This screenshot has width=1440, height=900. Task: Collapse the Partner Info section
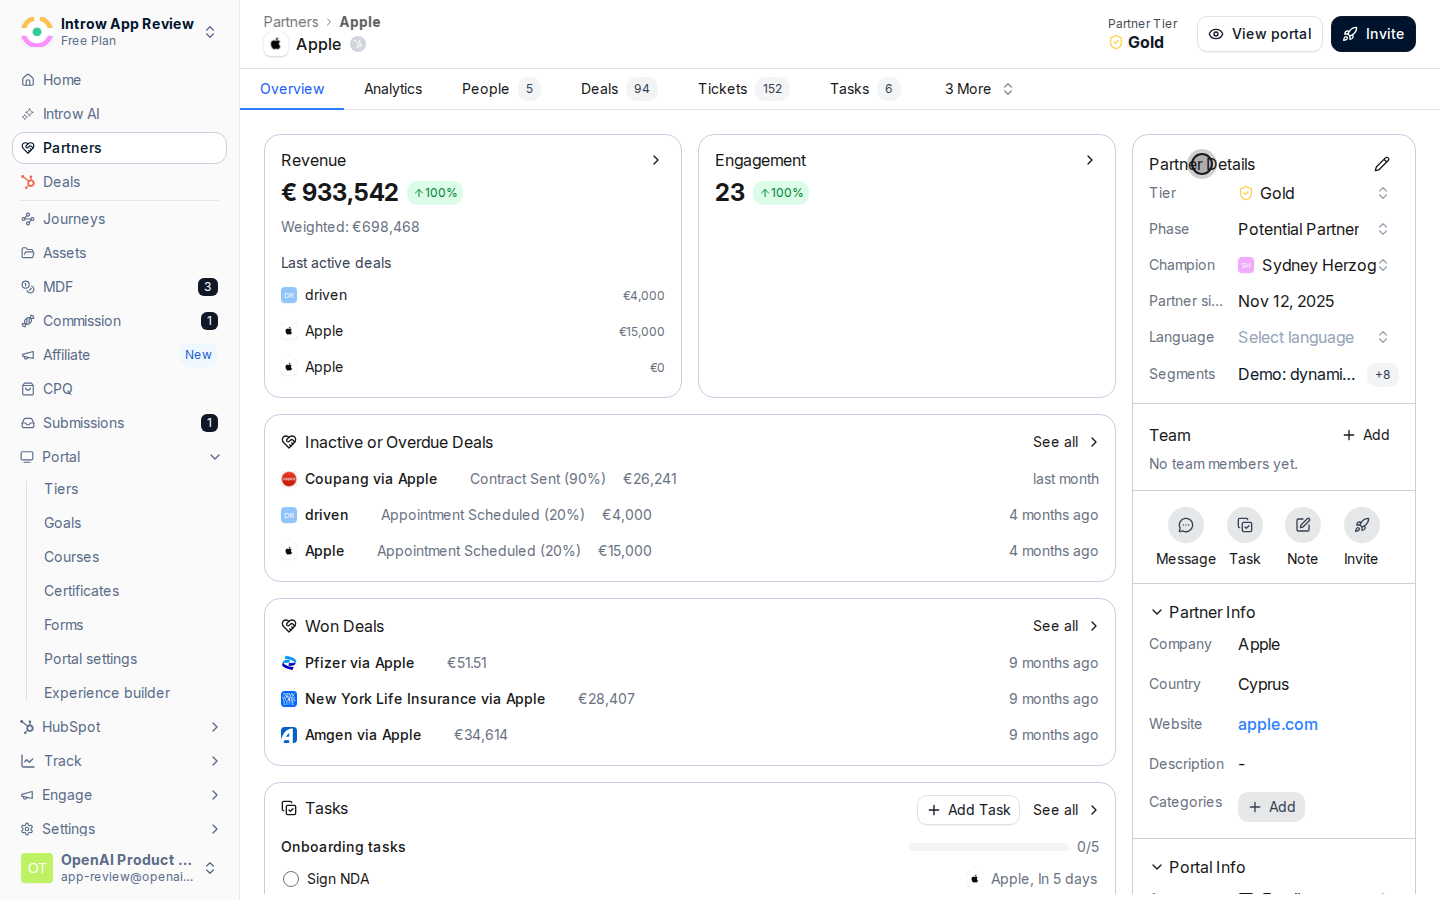[x=1157, y=612]
